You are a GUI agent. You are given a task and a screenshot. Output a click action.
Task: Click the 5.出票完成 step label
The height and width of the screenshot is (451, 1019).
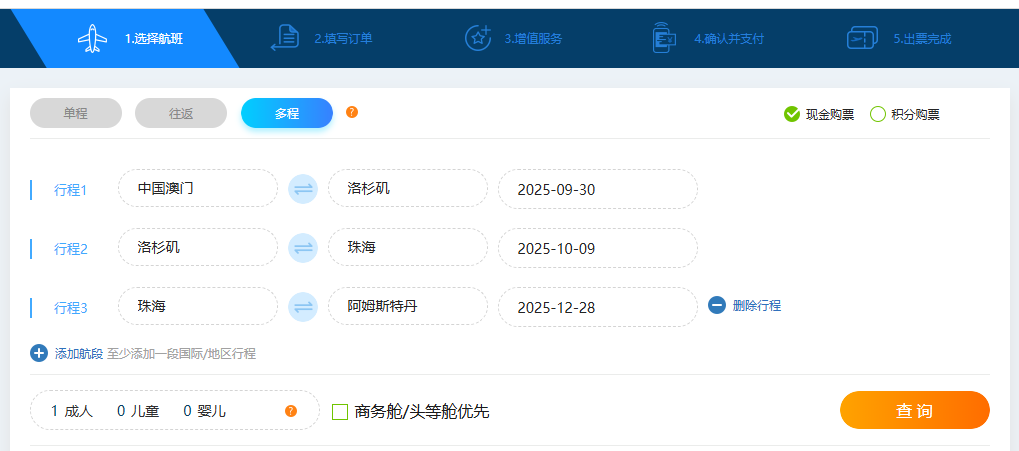tap(922, 39)
